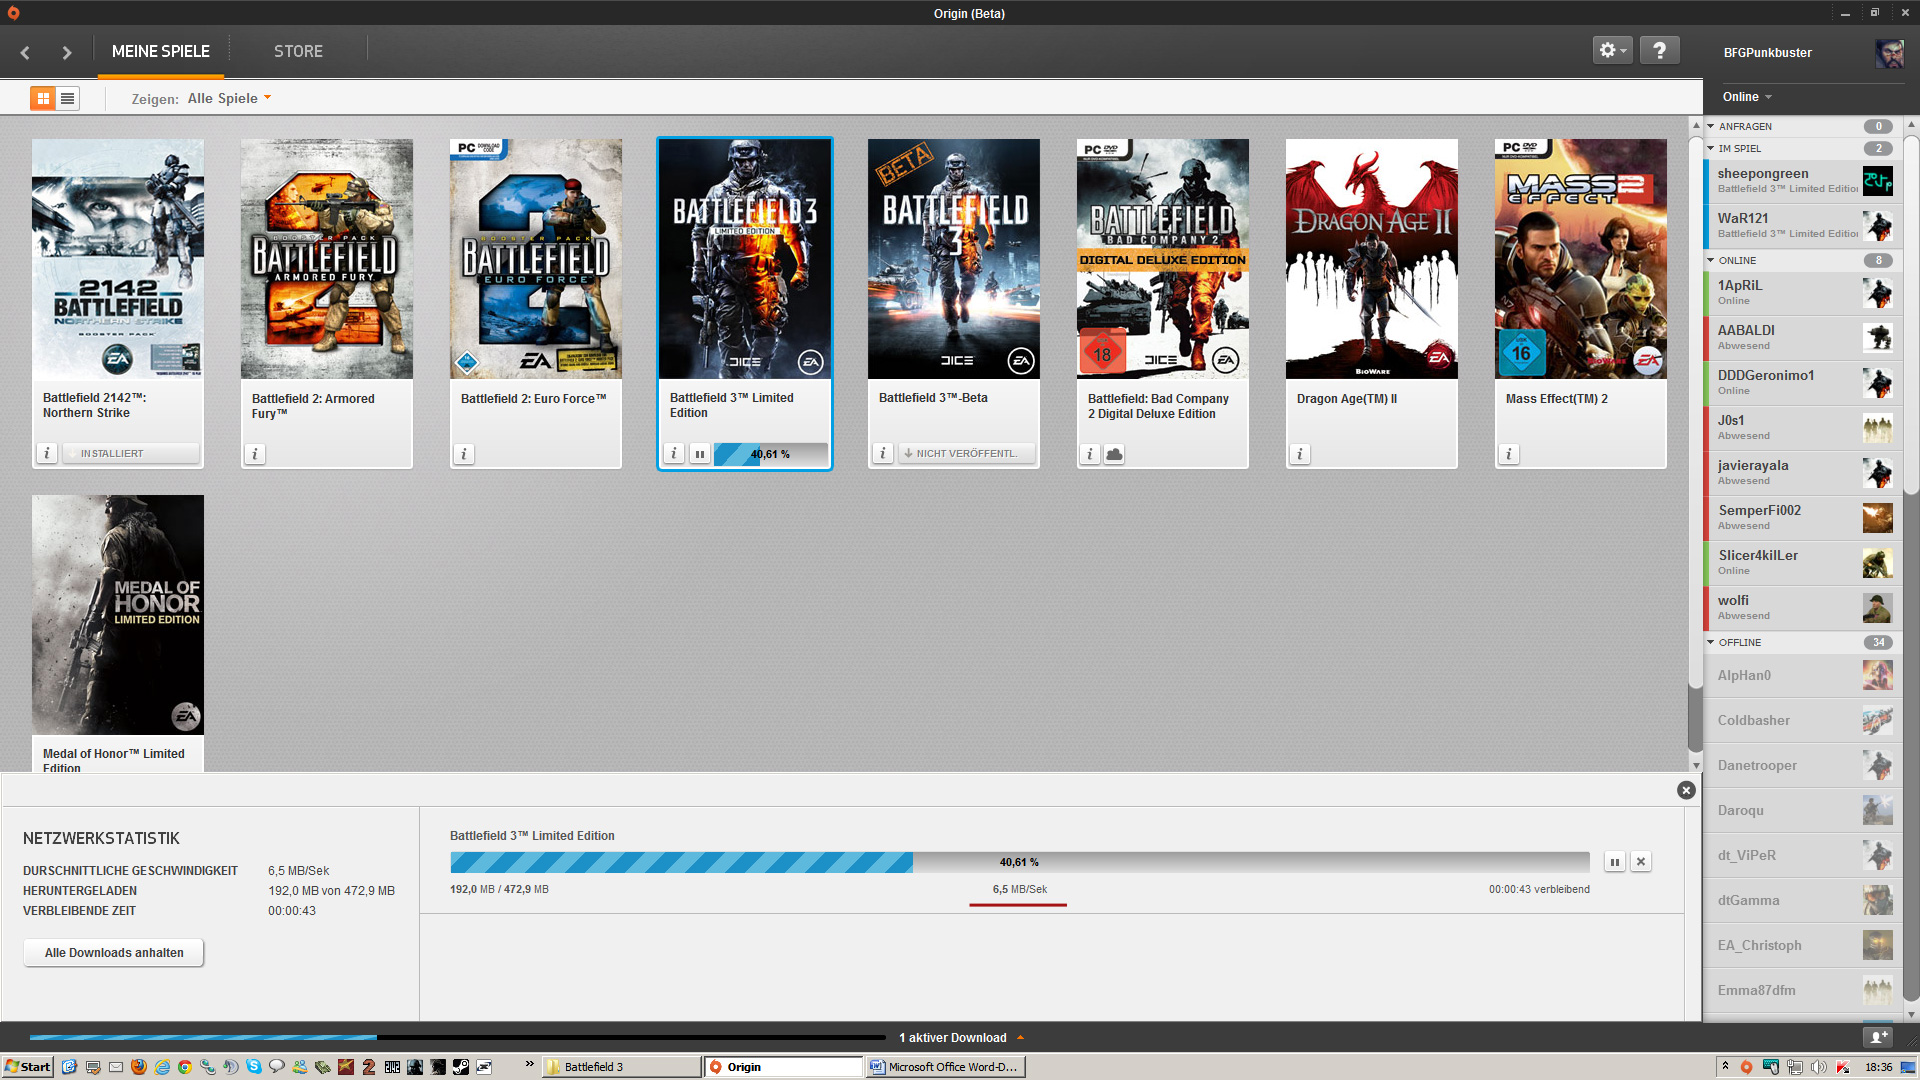Go forward with the right arrow
This screenshot has width=1920, height=1080.
coord(67,52)
